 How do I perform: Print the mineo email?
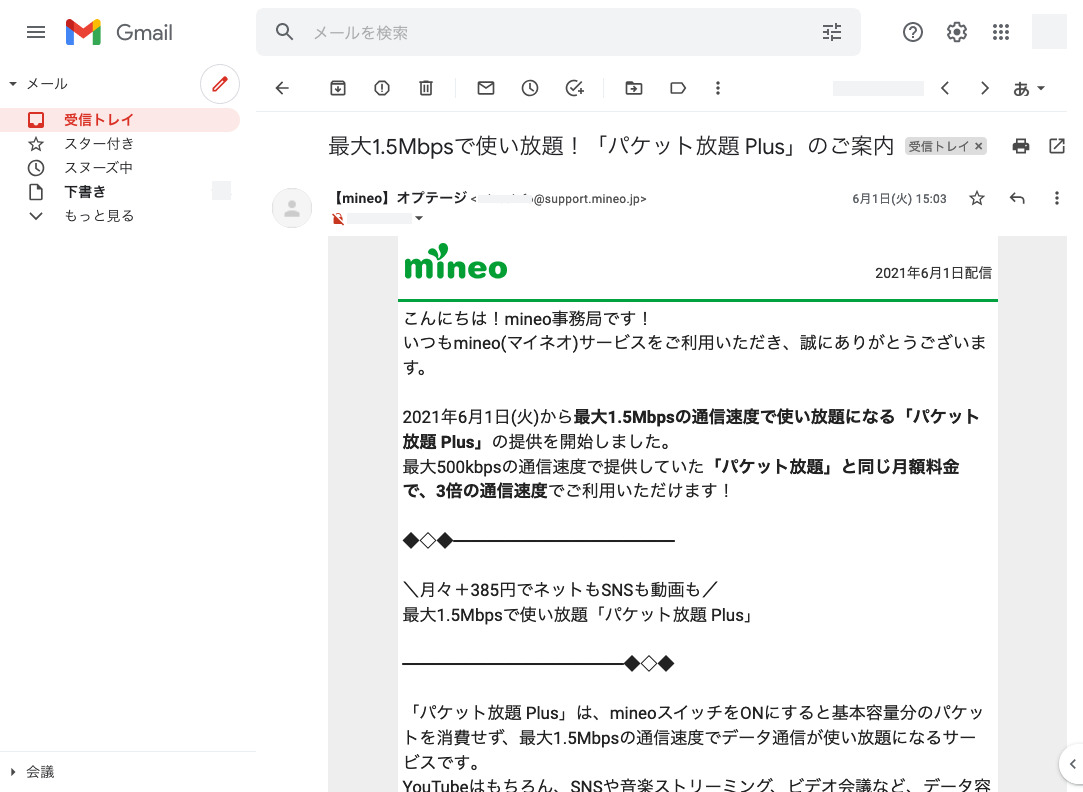pyautogui.click(x=1021, y=146)
